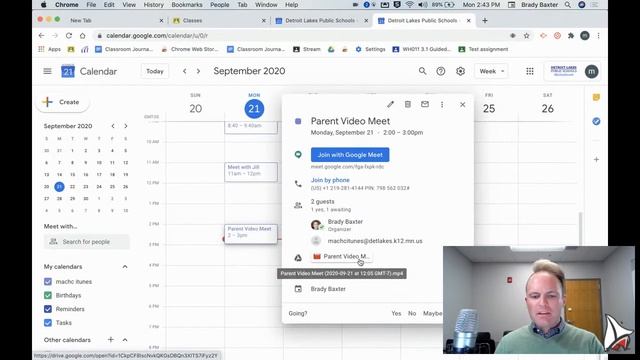
Task: Open the calendar support help icon
Action: click(441, 71)
